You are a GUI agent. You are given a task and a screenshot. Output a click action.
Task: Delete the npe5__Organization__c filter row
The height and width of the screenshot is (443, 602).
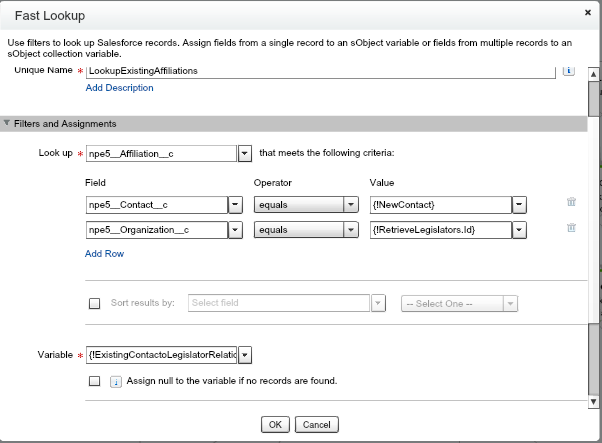(571, 228)
